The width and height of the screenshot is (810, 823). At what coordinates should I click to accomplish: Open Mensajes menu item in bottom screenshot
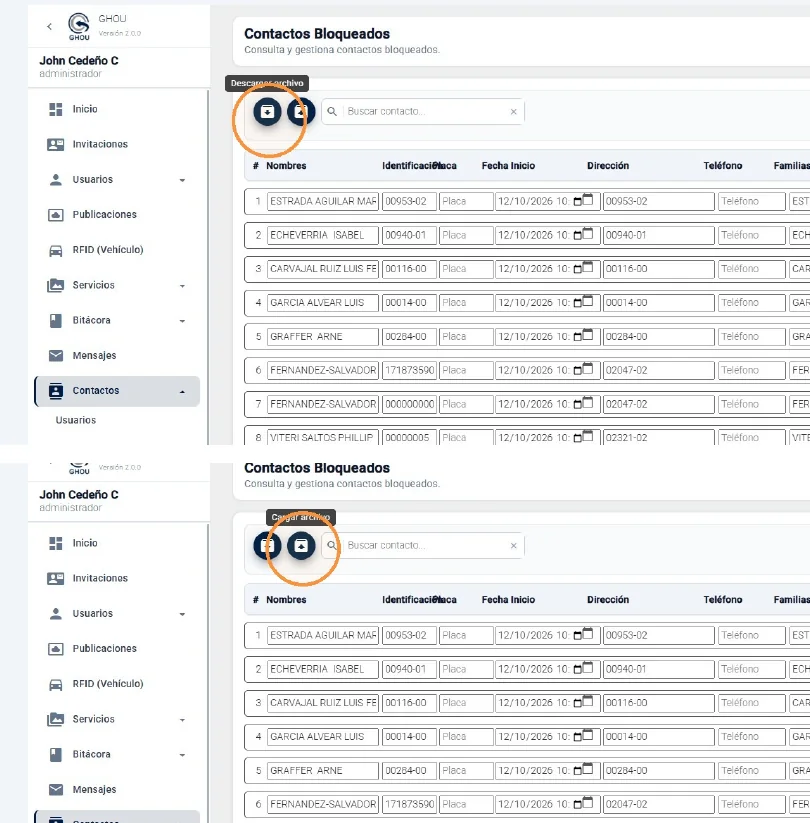coord(118,789)
